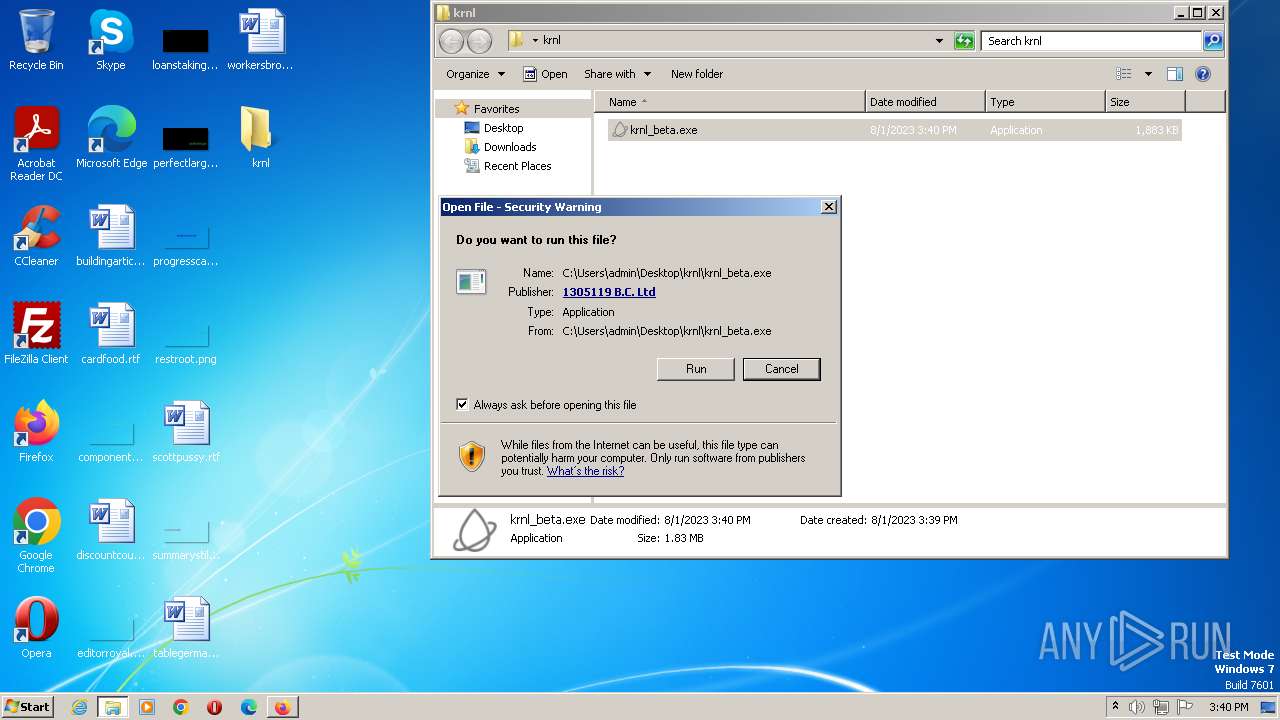
Task: Click Open in Explorer toolbar
Action: [545, 74]
